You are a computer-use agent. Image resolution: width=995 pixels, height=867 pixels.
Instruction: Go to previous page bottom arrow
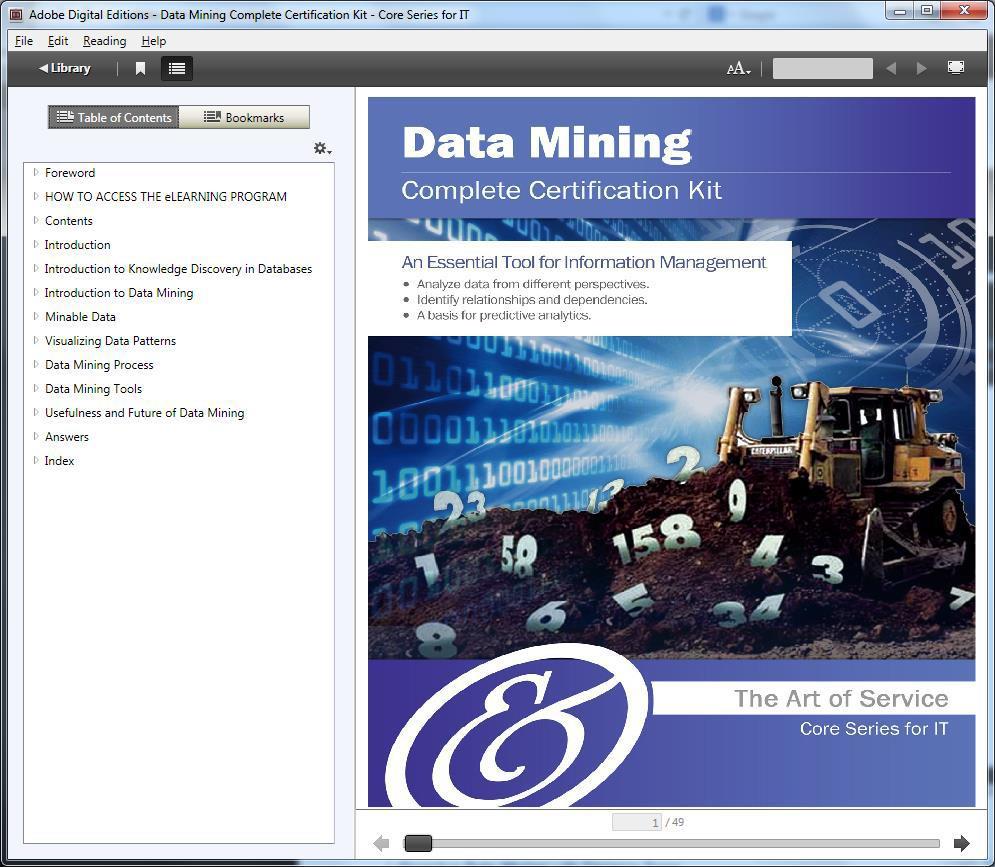pyautogui.click(x=381, y=843)
